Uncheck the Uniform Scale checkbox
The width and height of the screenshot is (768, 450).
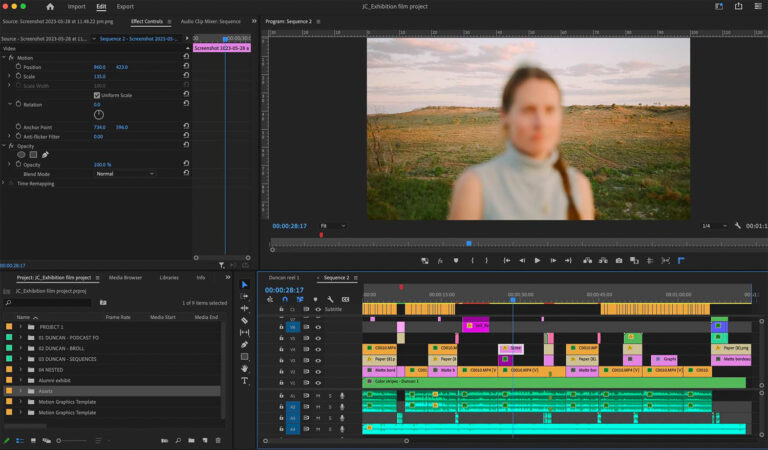(97, 95)
